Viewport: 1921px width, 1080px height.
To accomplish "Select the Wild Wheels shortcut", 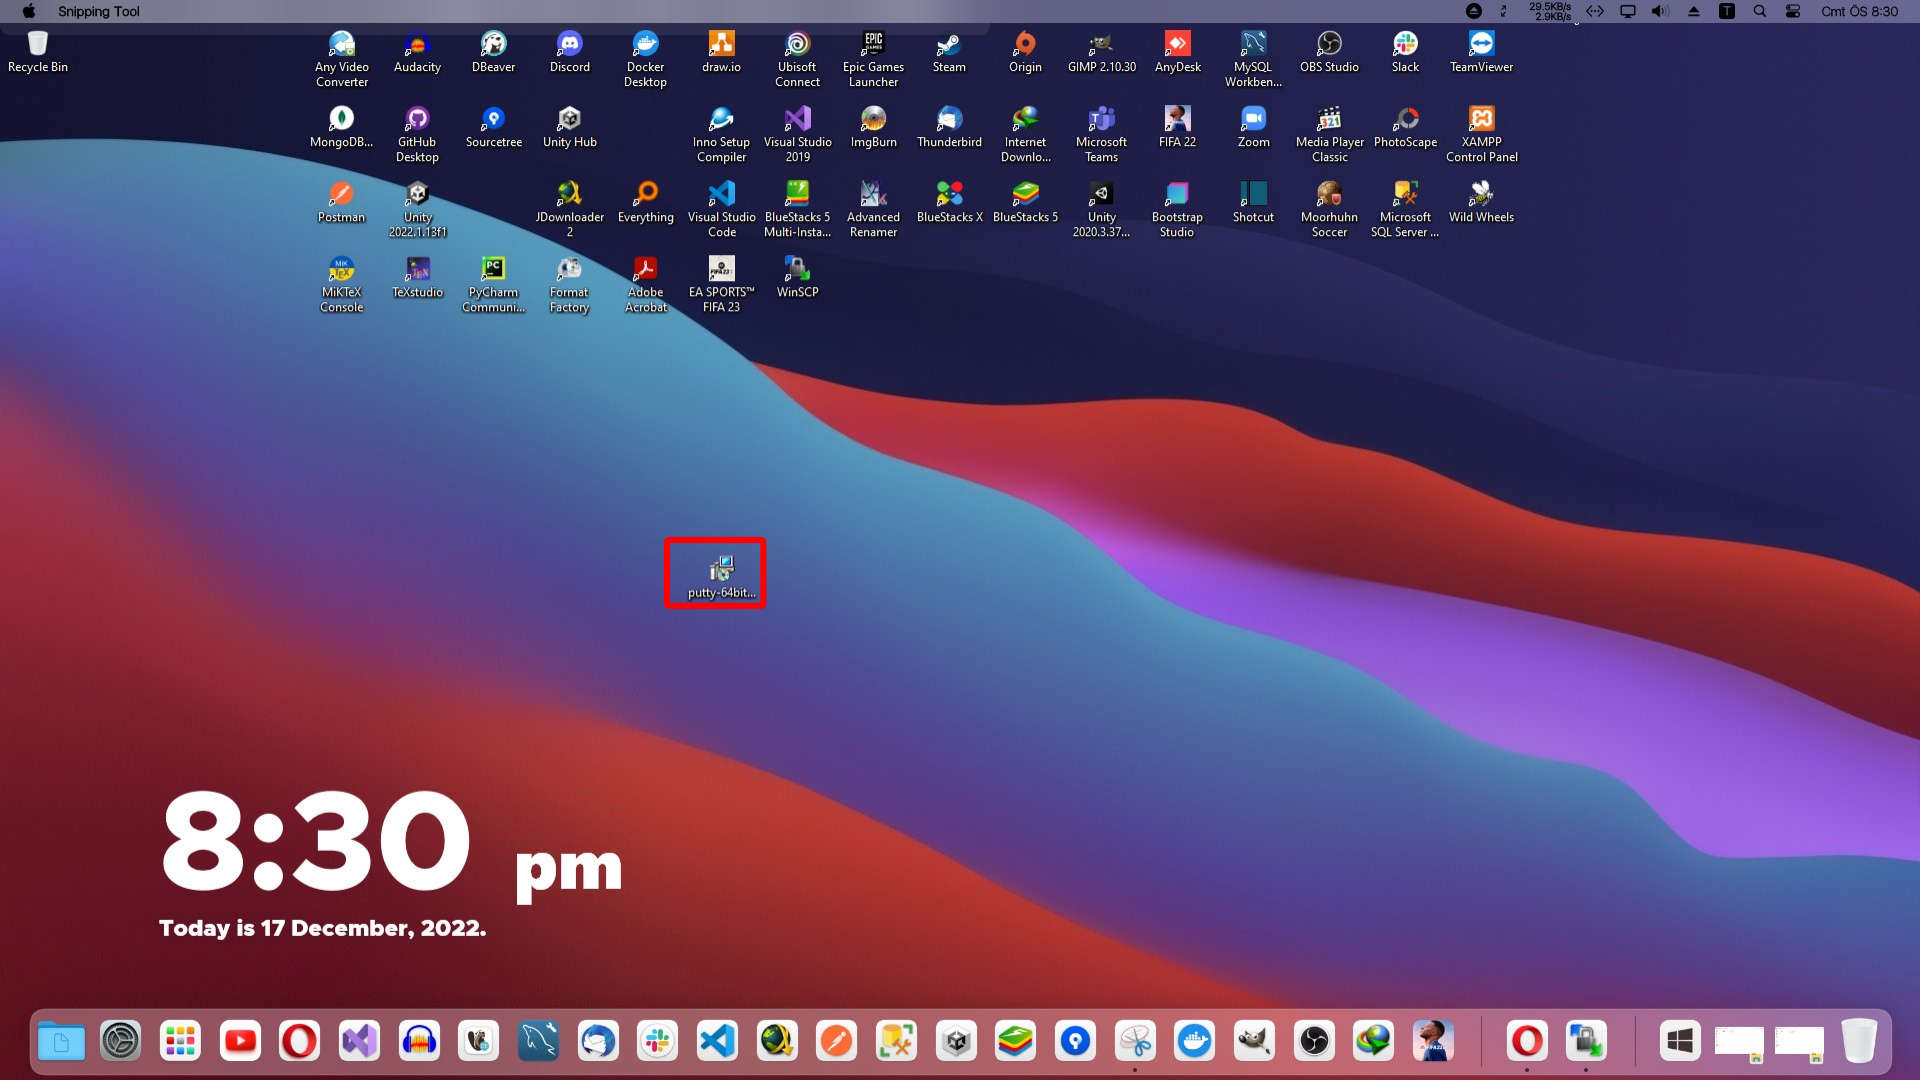I will [x=1481, y=203].
